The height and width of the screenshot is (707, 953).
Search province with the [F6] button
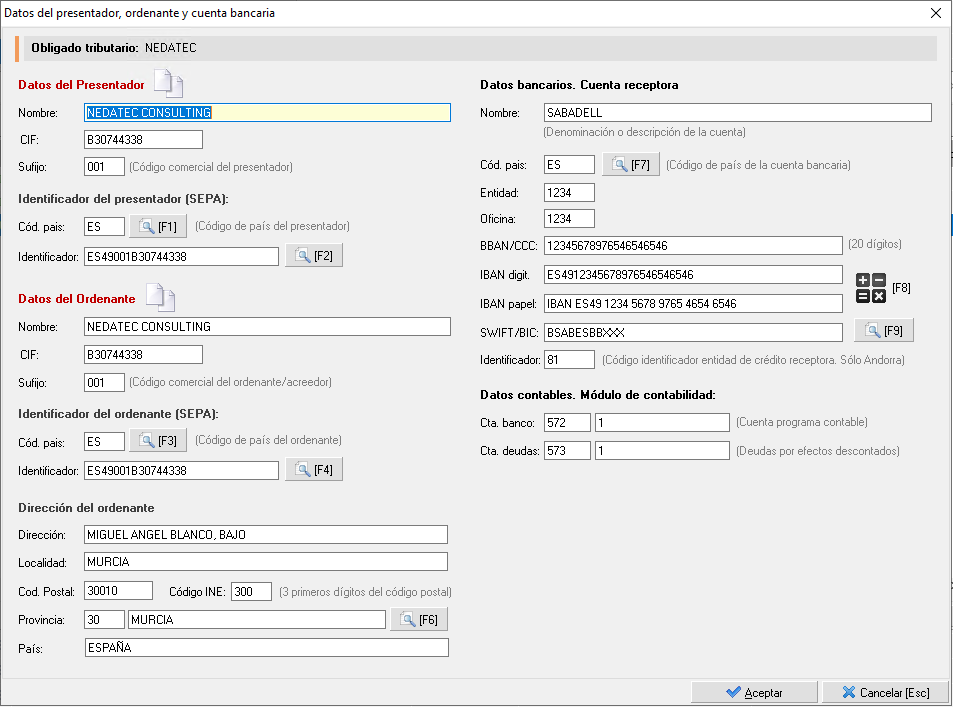pos(419,619)
